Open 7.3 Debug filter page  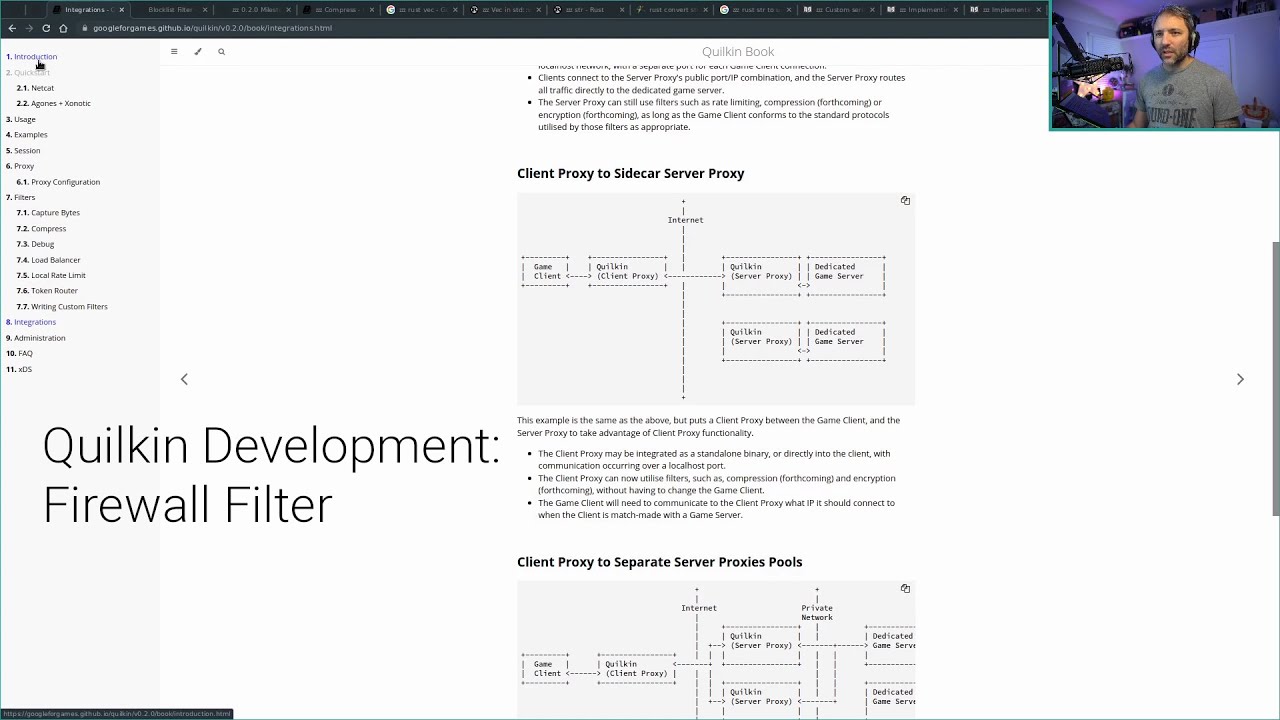point(35,244)
